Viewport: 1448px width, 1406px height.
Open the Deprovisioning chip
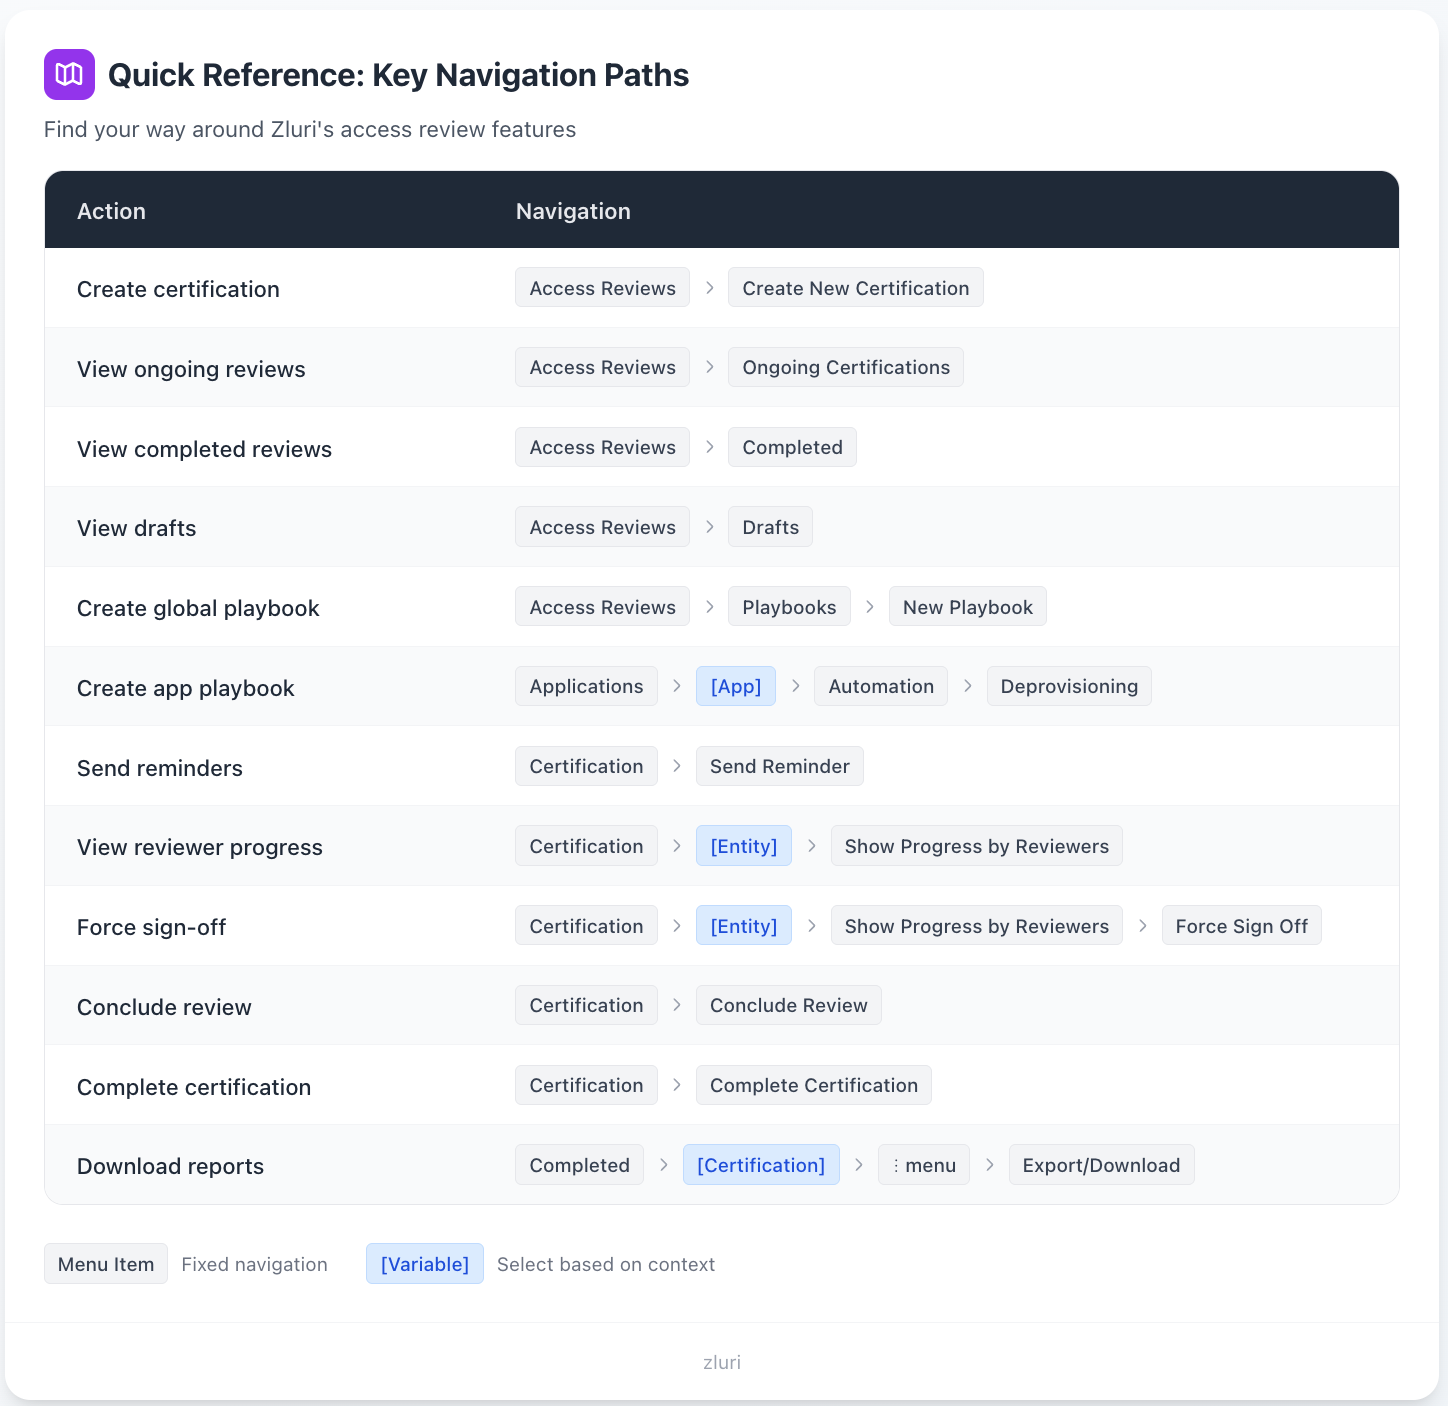pos(1069,686)
